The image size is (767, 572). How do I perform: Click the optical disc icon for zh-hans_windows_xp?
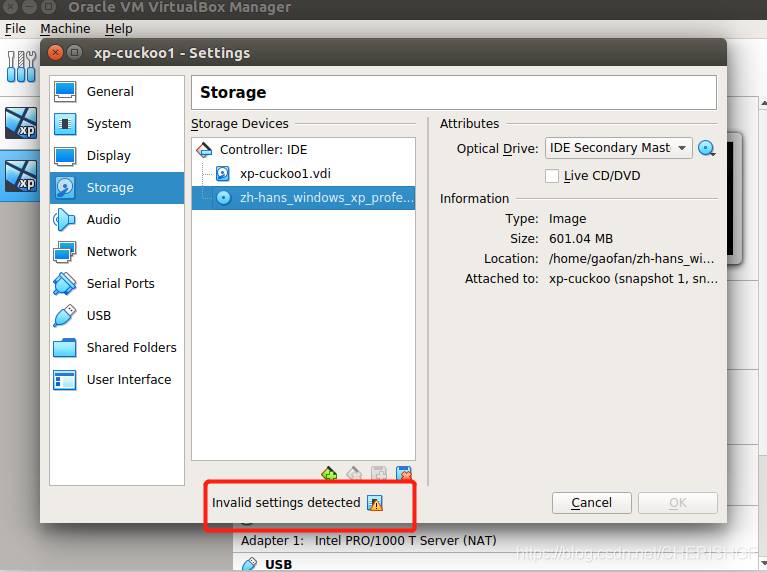(224, 198)
